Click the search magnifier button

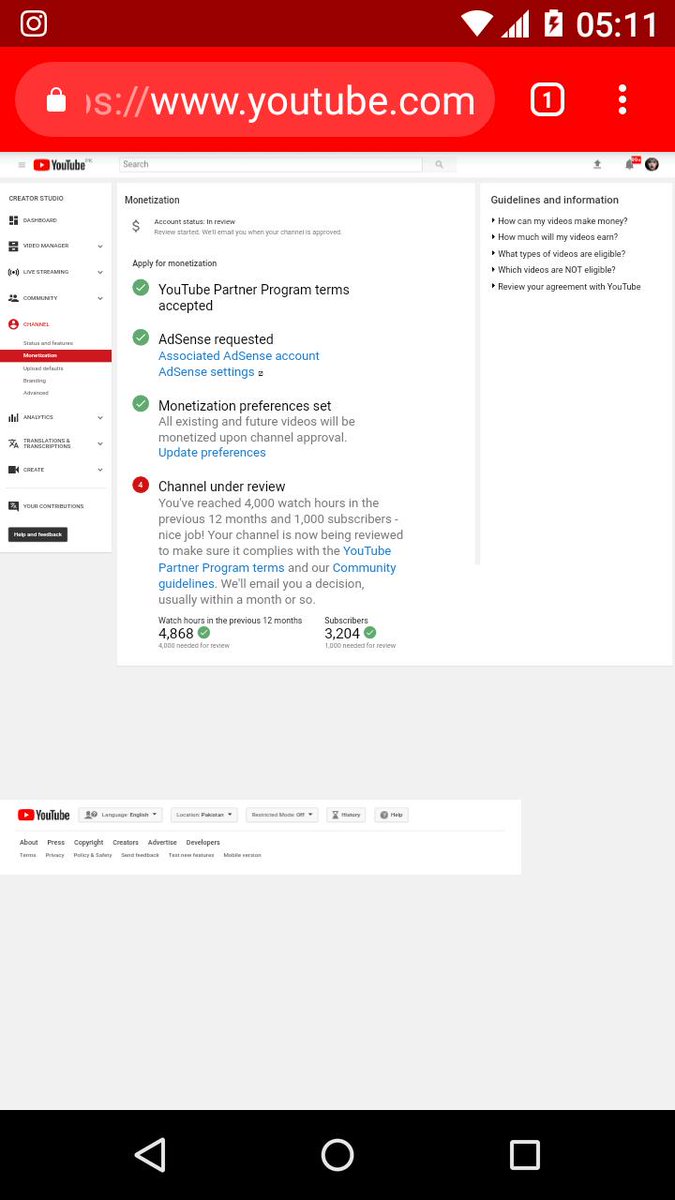(x=438, y=164)
